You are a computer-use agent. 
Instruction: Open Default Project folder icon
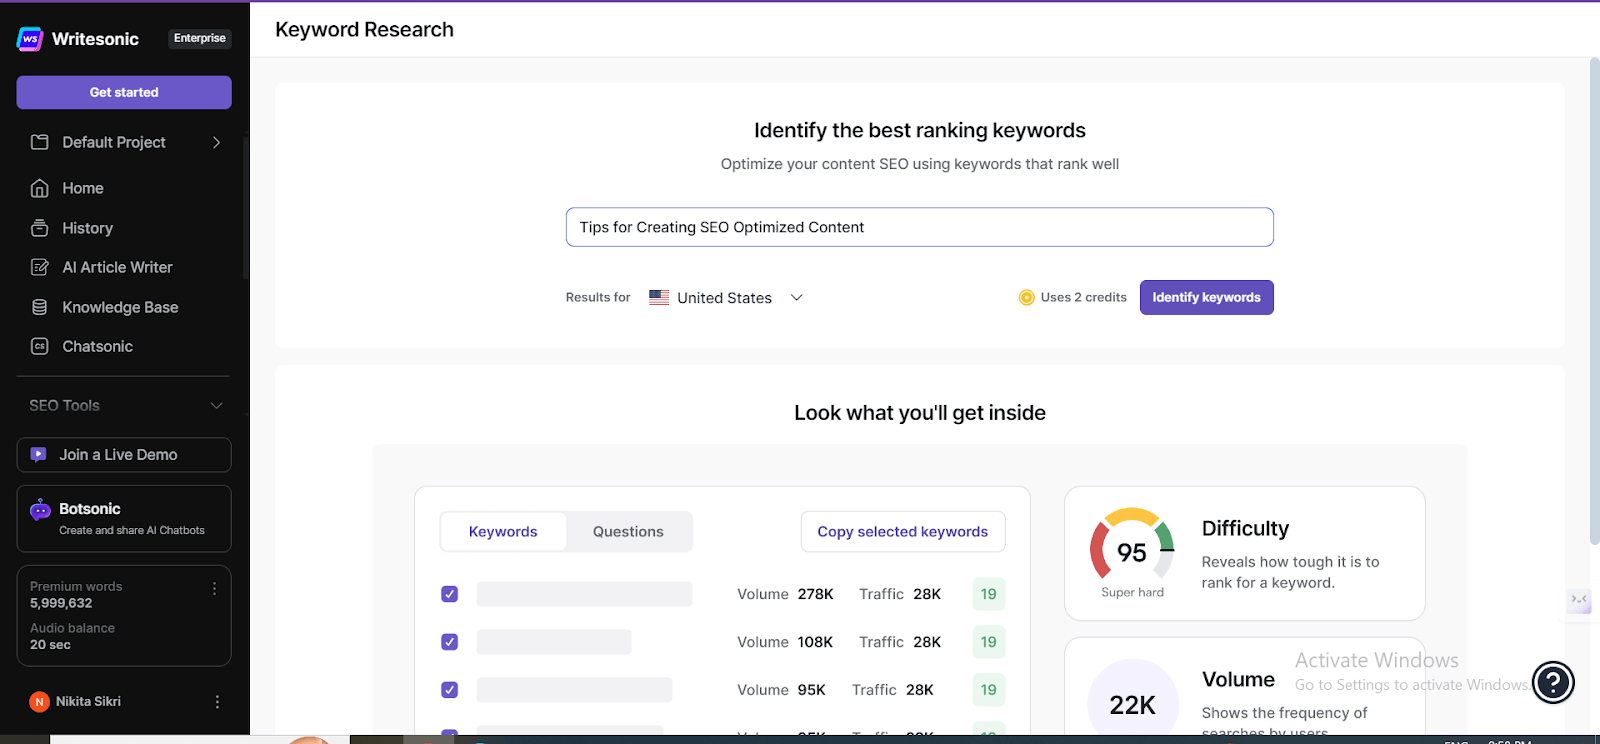tap(40, 142)
